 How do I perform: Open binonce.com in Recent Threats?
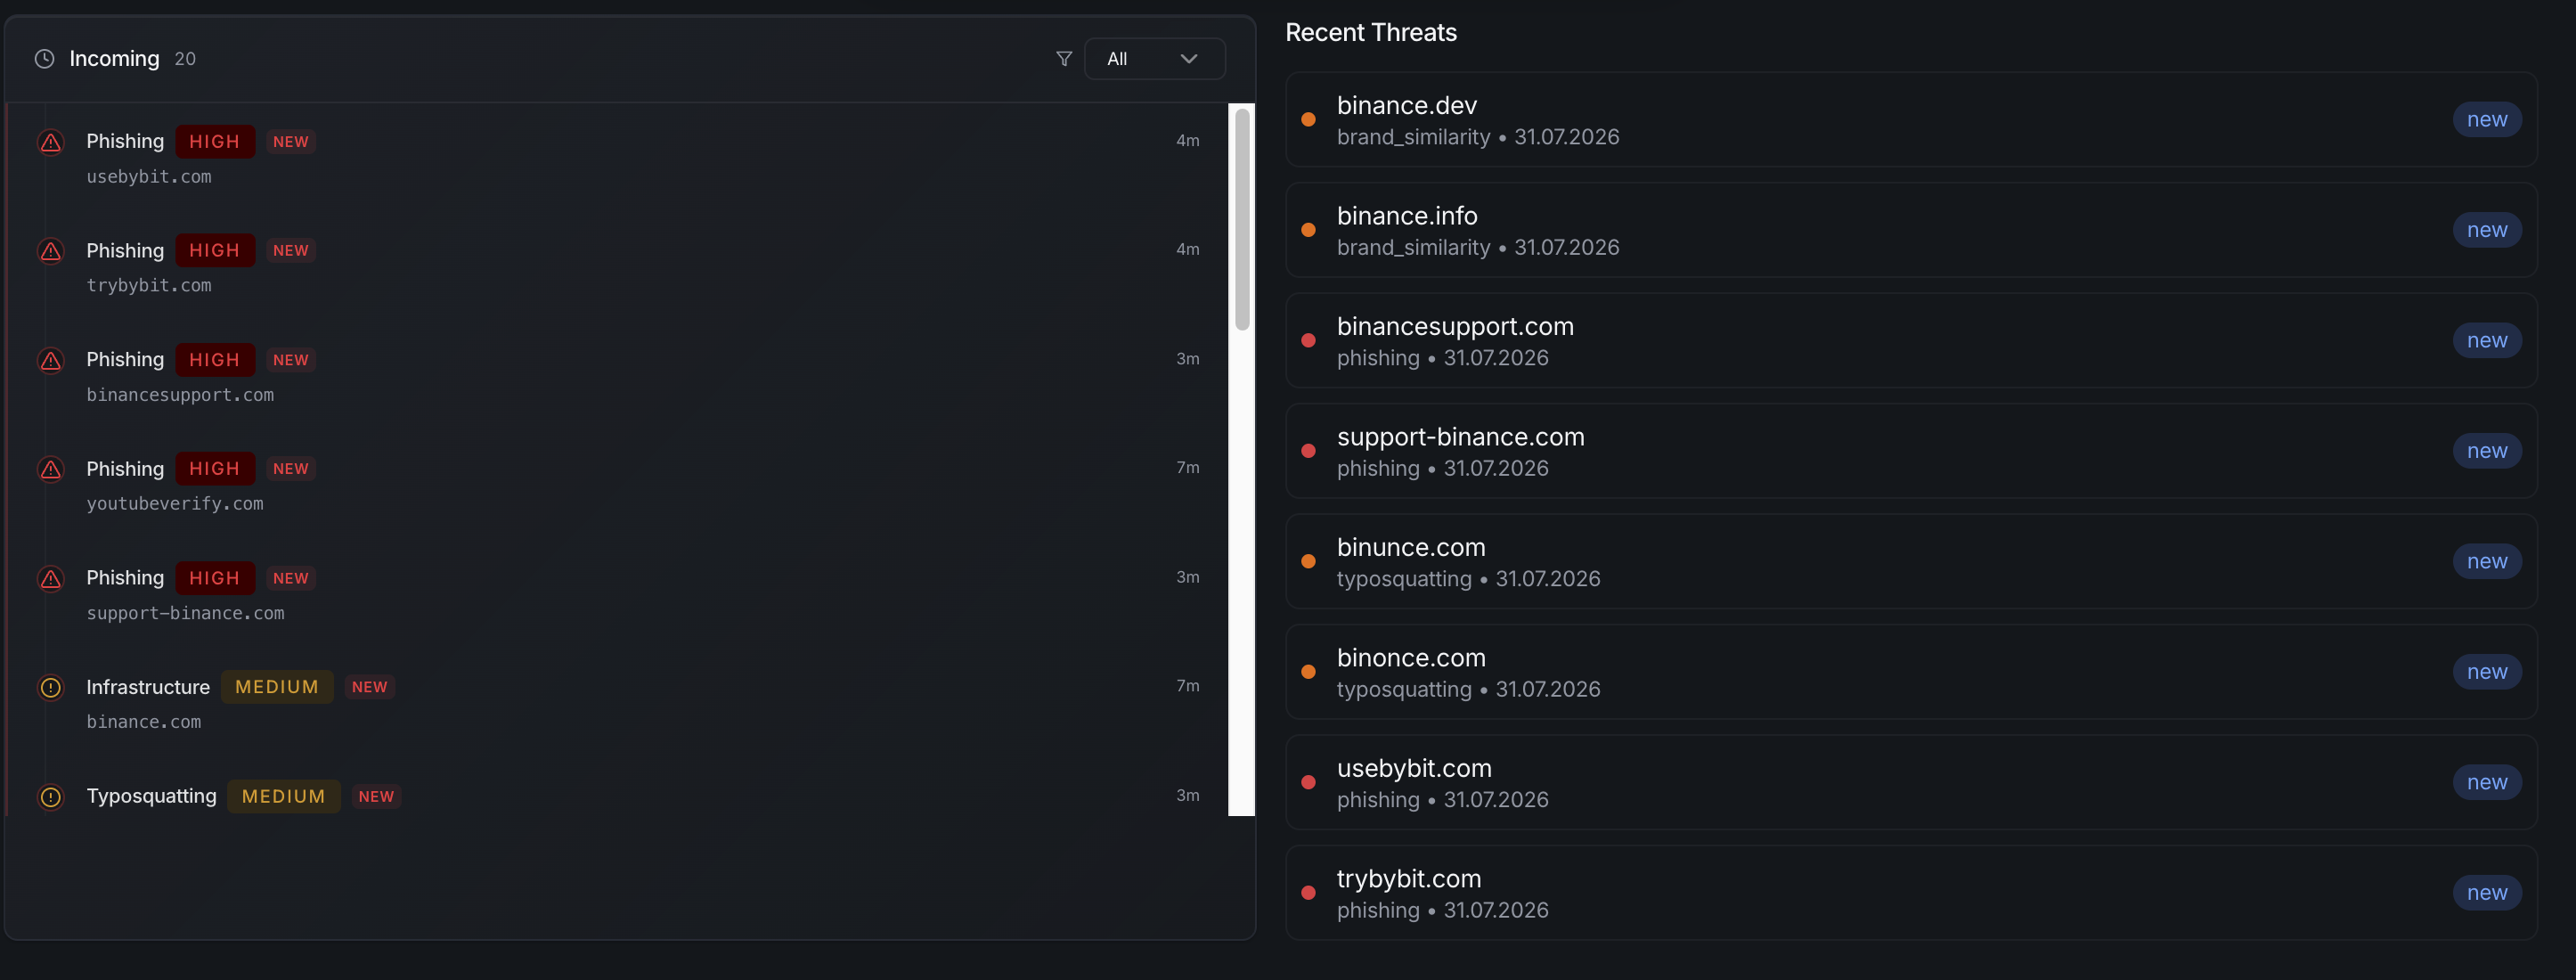coord(1911,672)
